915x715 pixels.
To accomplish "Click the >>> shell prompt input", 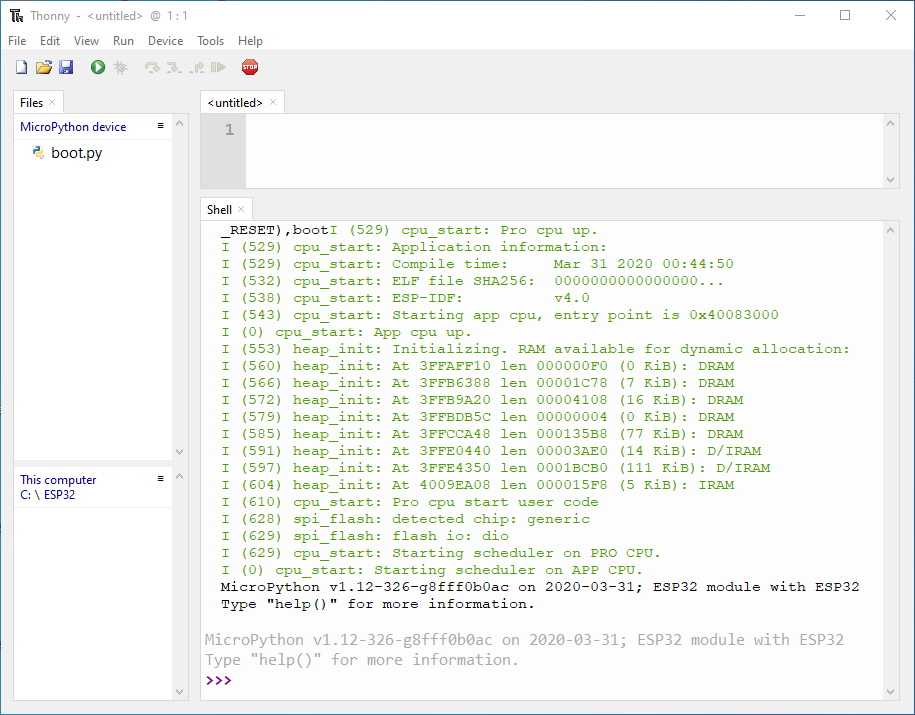I will point(218,681).
